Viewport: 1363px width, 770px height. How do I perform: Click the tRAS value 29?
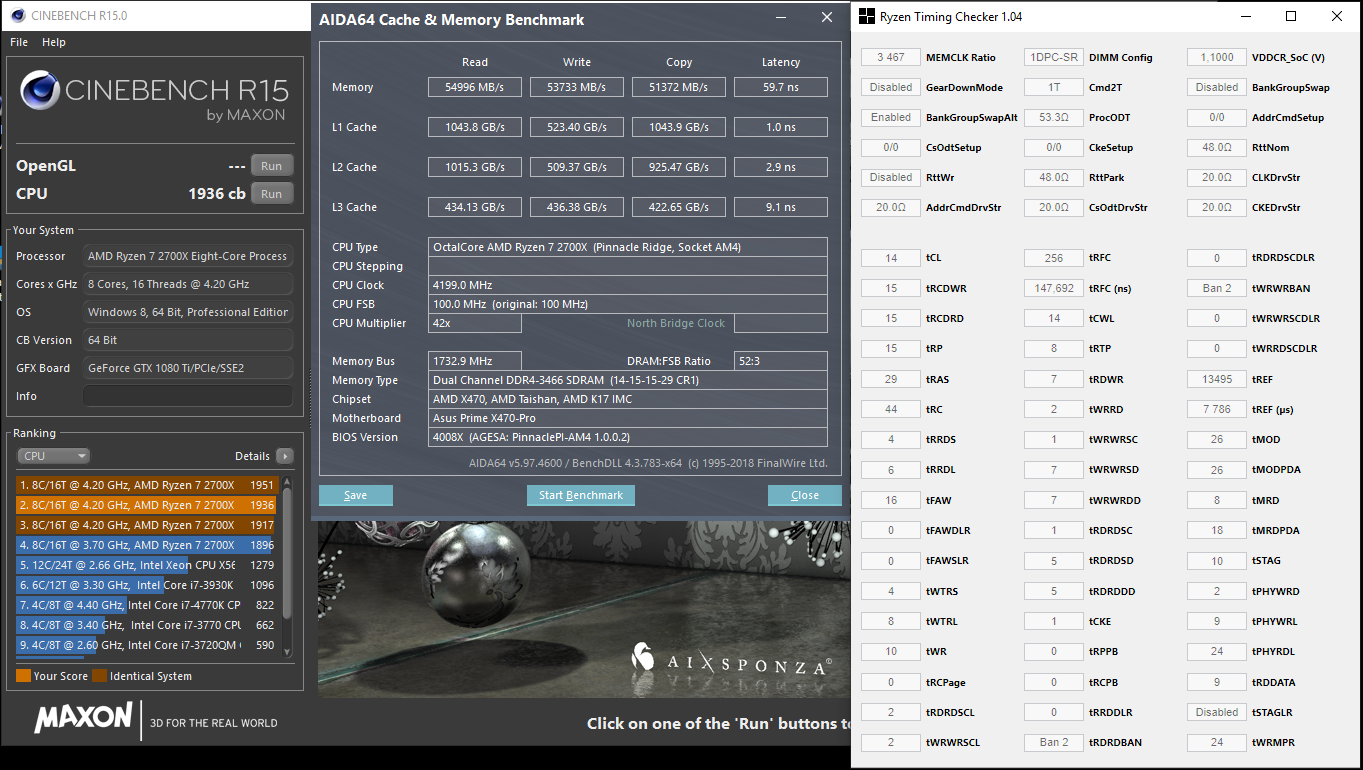(x=890, y=379)
